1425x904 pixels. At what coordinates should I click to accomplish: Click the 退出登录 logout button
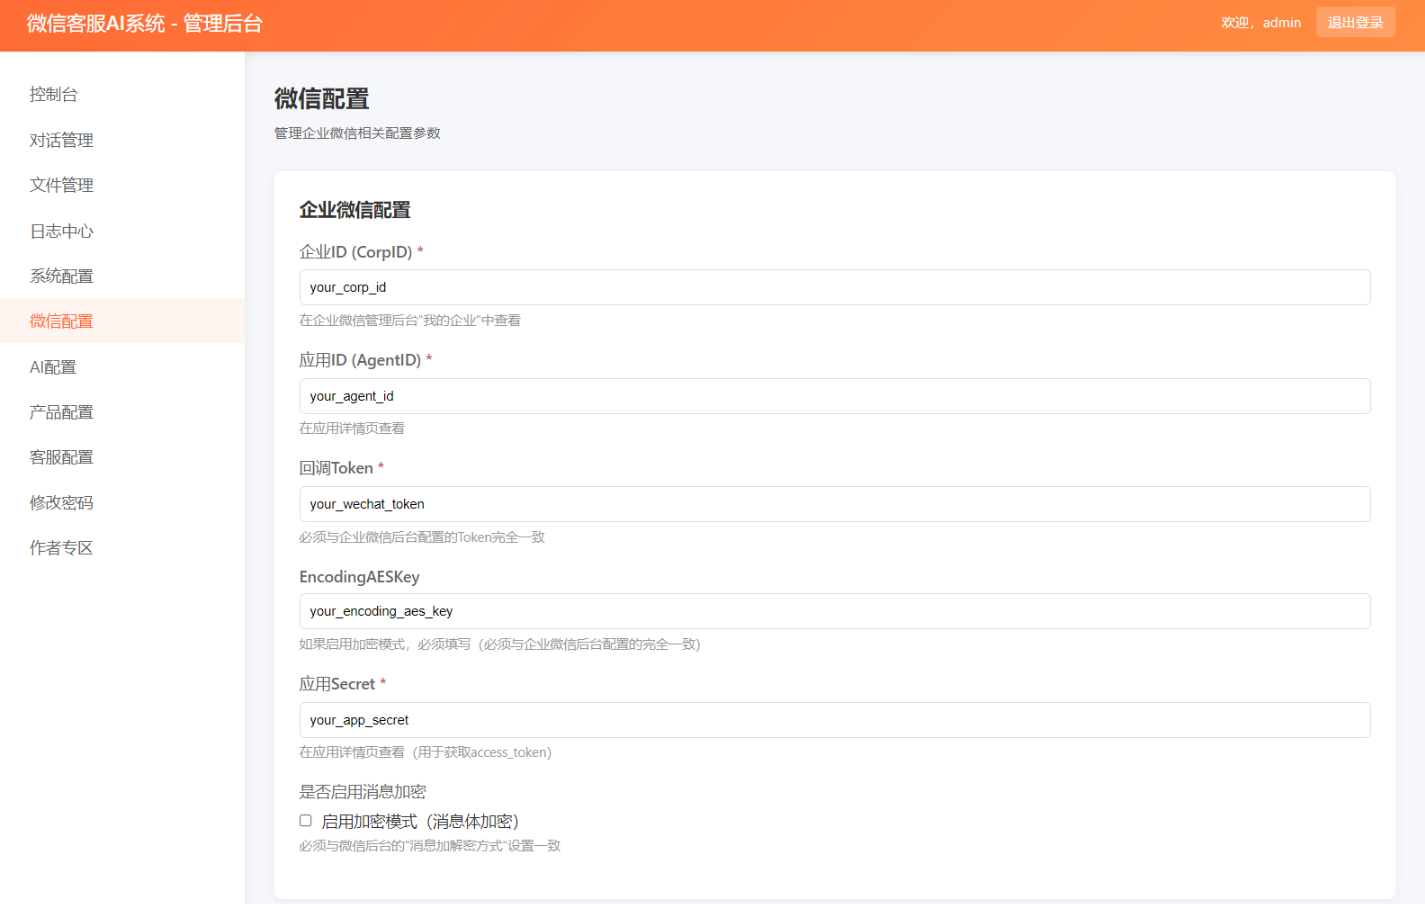pos(1355,22)
